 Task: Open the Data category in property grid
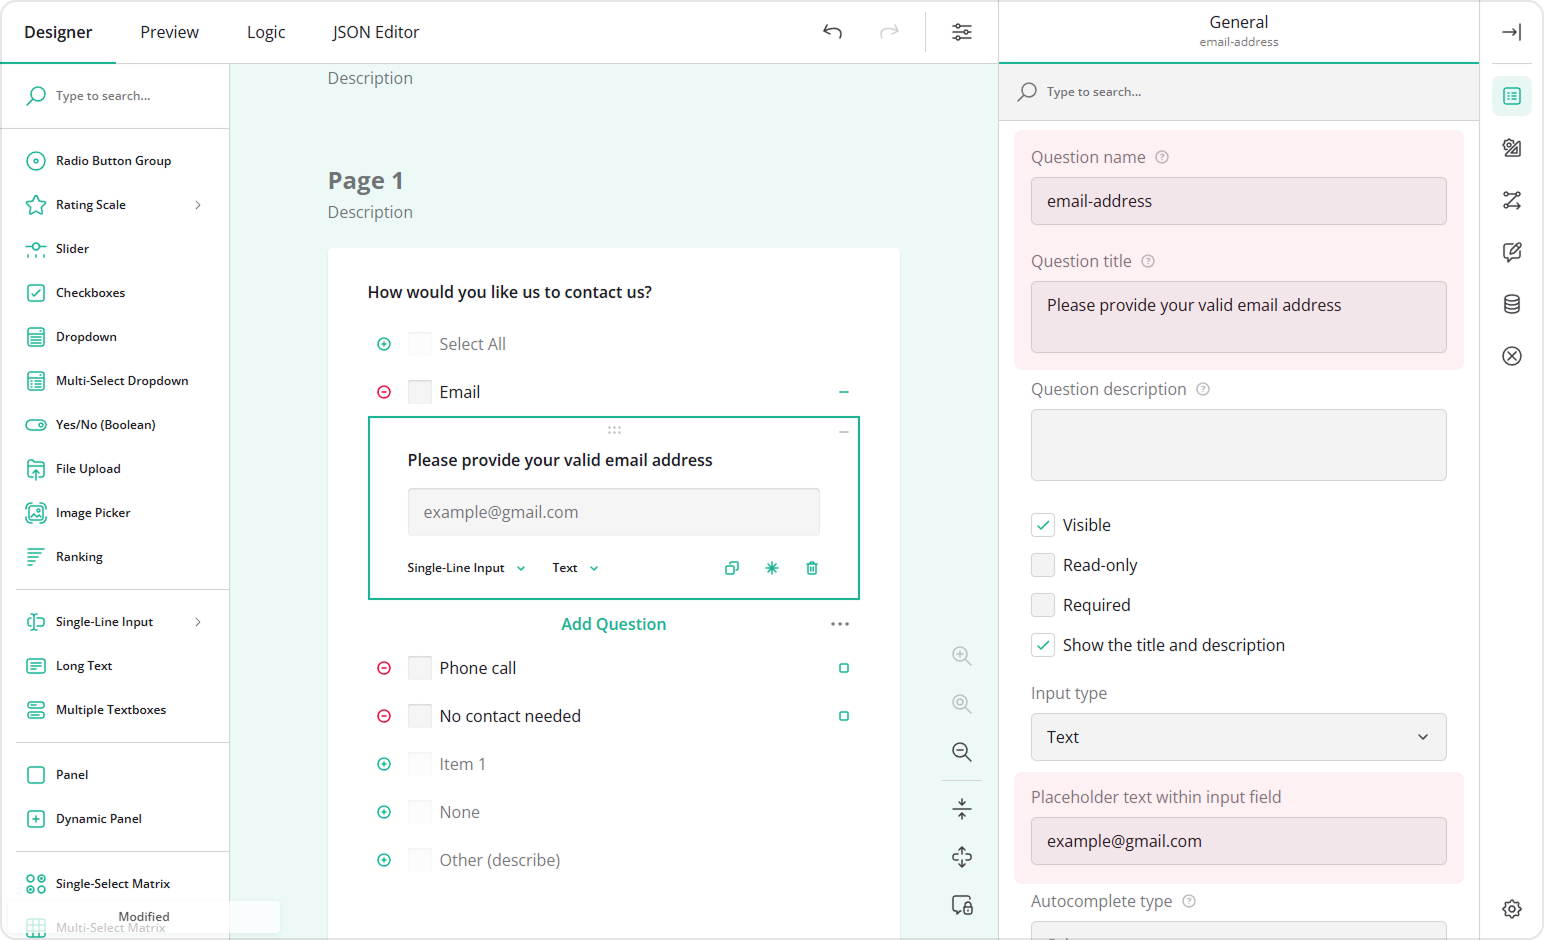point(1511,303)
